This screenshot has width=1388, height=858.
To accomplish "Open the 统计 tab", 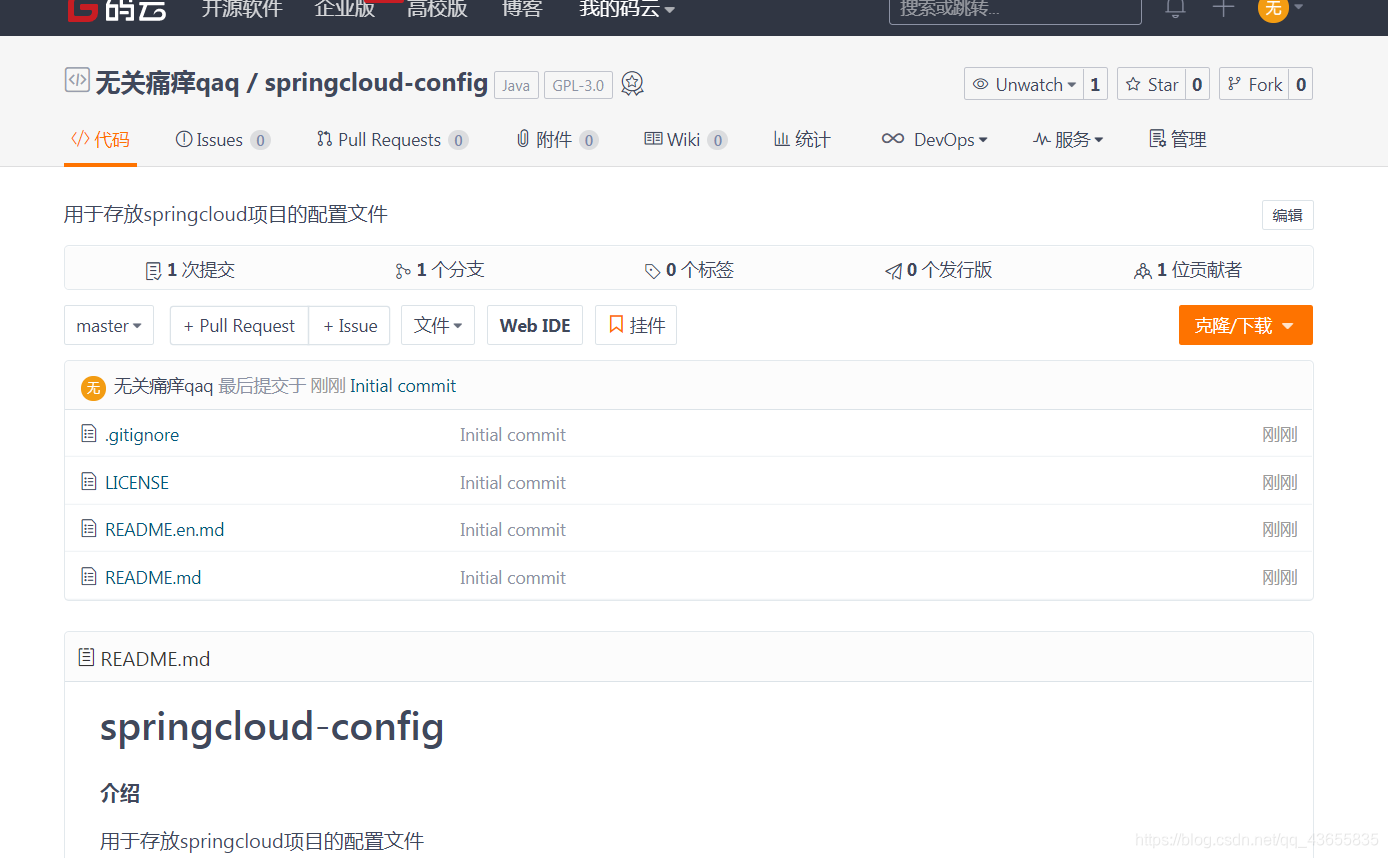I will click(x=802, y=139).
